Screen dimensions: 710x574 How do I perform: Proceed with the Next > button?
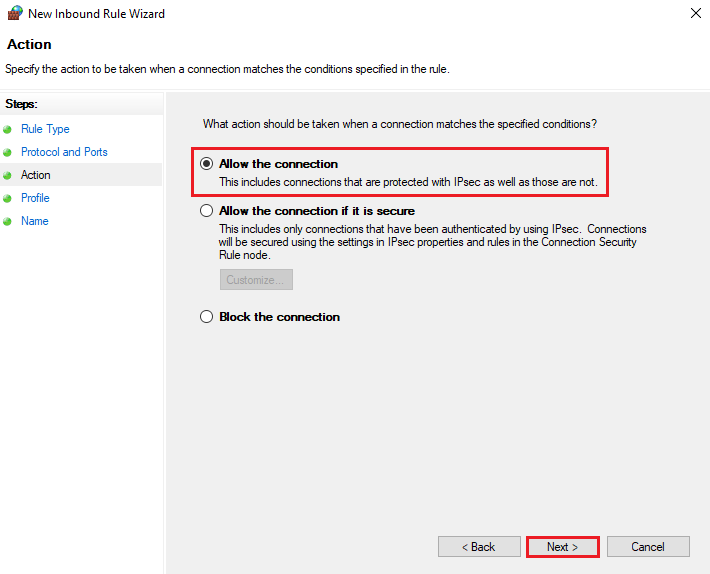(x=563, y=547)
